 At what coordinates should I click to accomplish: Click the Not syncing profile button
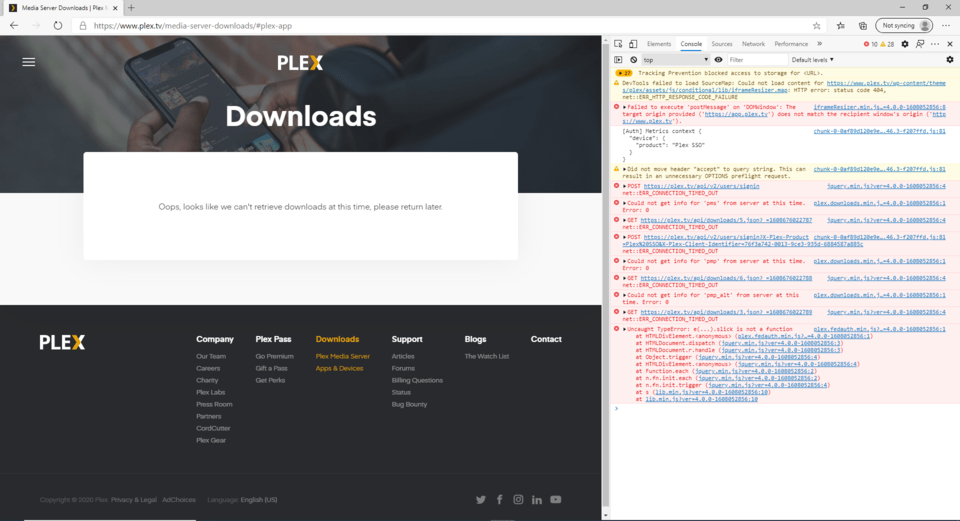tap(904, 26)
